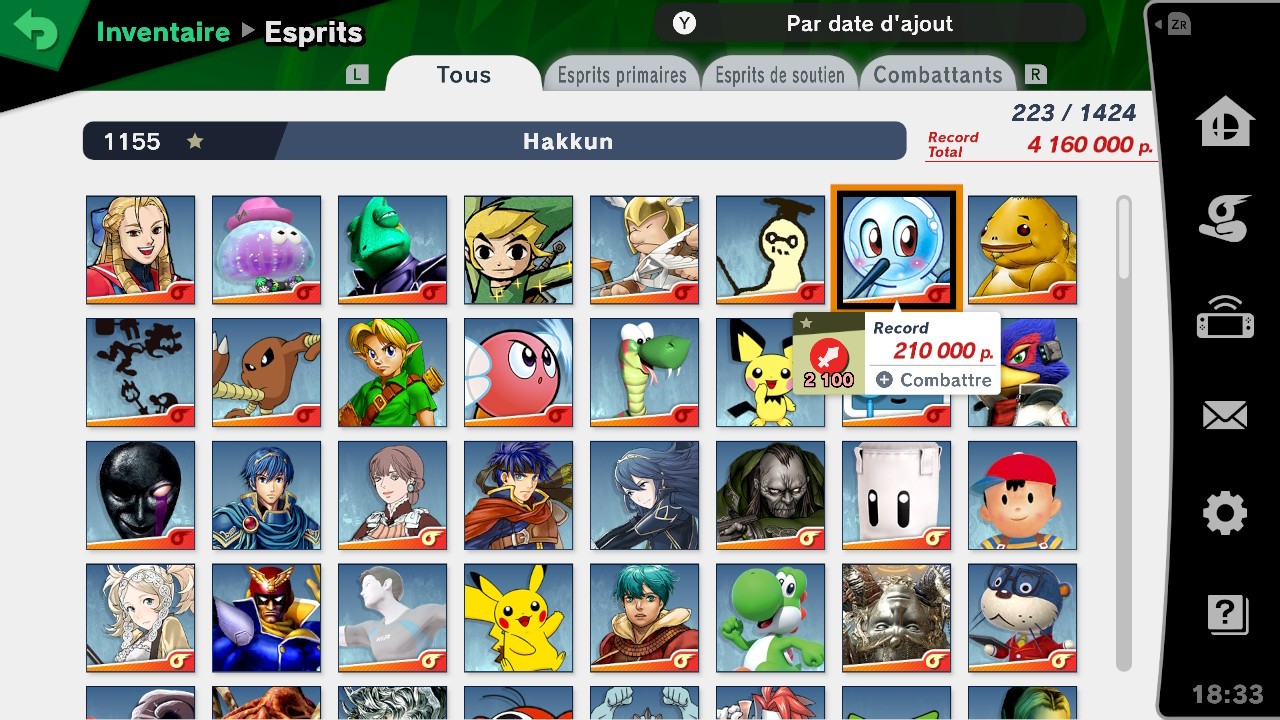Open the Smash home icon in sidebar
1280x720 pixels.
tap(1225, 121)
